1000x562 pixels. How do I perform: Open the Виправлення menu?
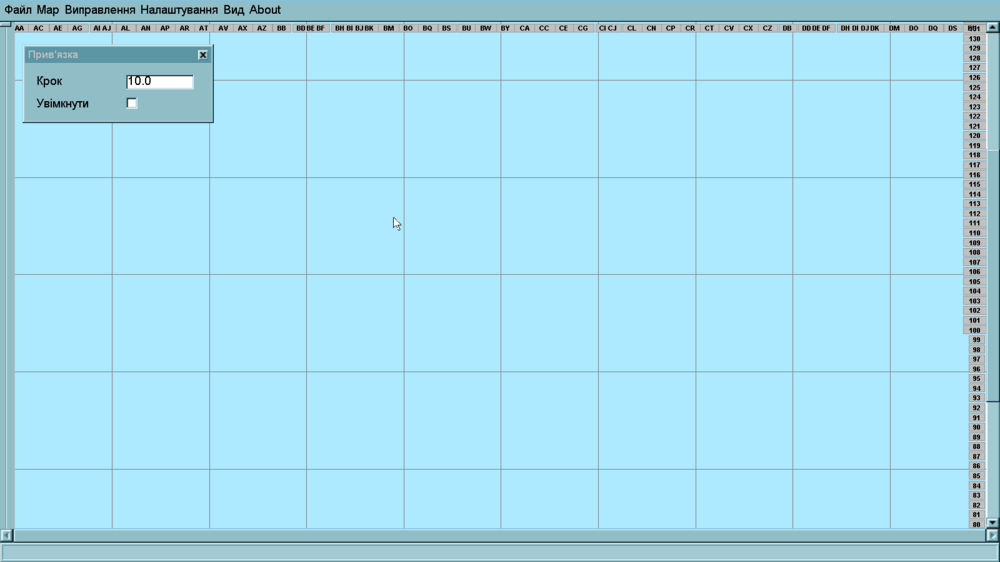click(100, 10)
